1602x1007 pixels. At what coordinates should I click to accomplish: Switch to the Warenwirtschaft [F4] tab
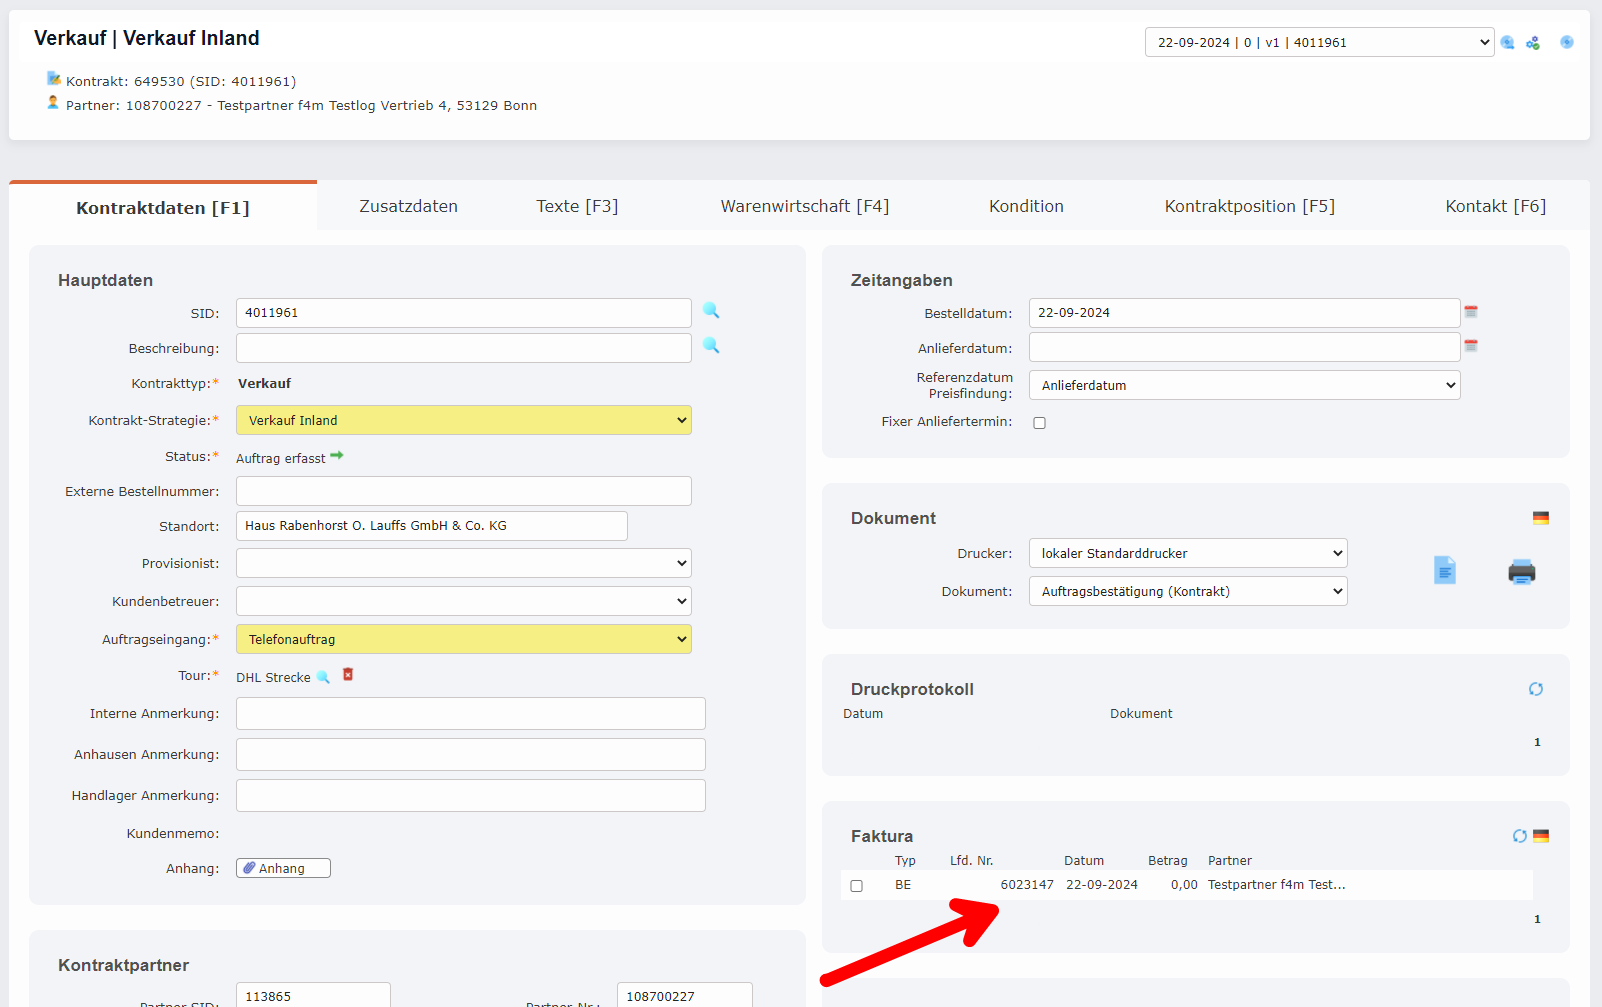(804, 206)
